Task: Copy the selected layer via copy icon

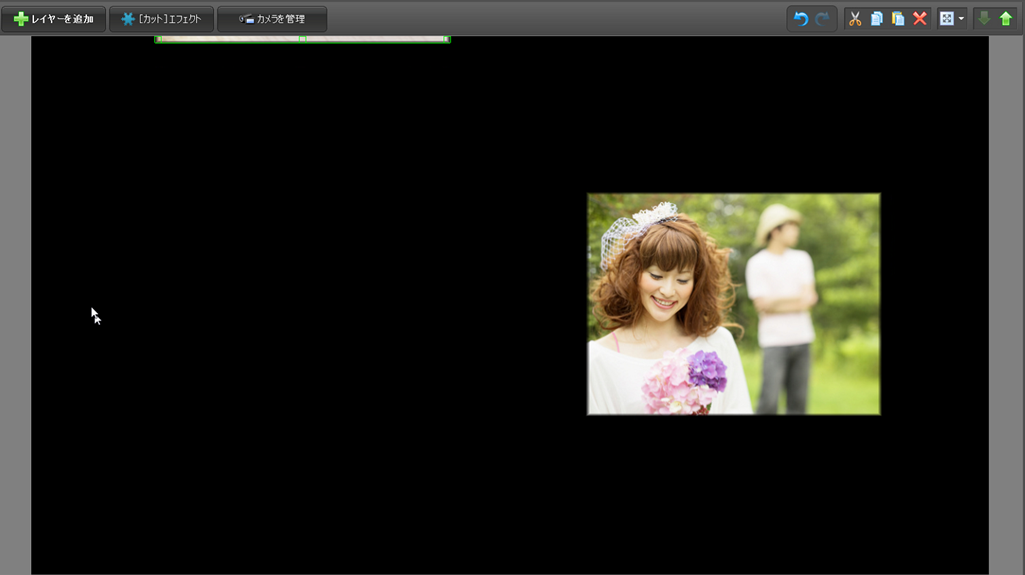Action: click(877, 19)
